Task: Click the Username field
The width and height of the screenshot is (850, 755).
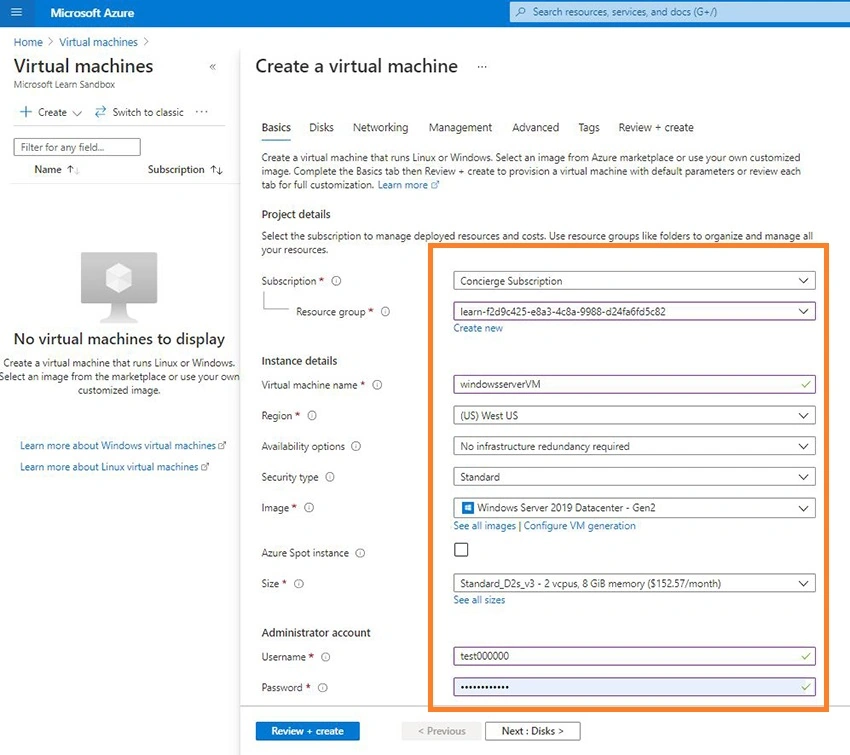Action: (634, 656)
